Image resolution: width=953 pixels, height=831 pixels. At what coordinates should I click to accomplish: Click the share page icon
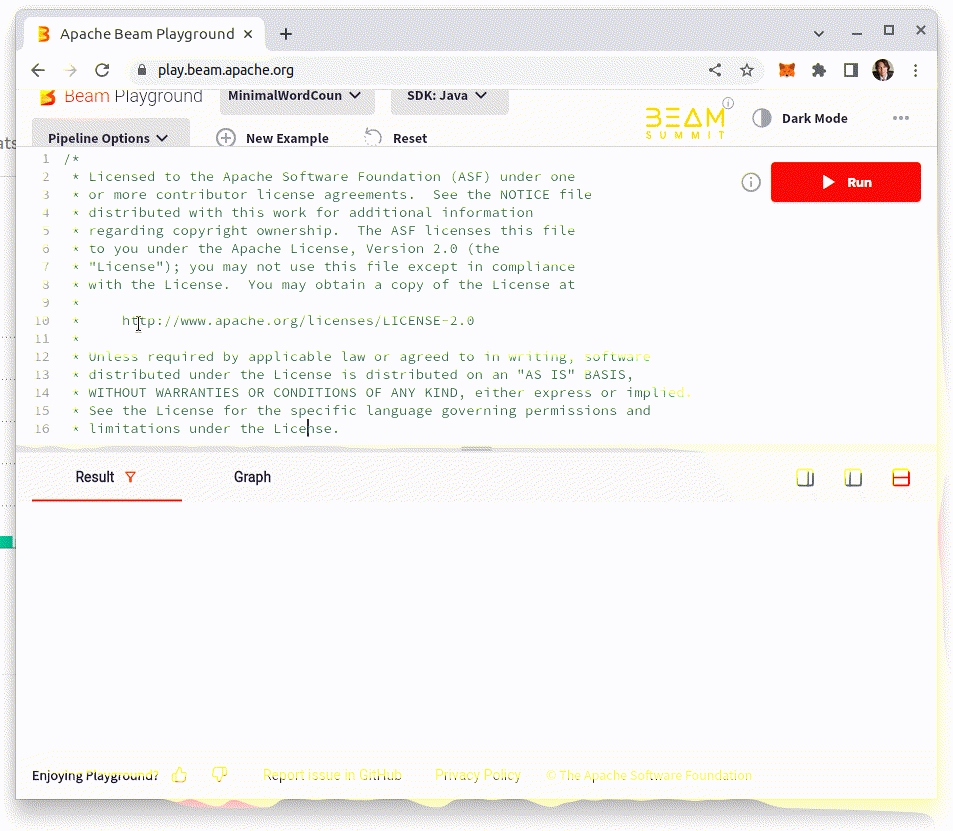pos(715,71)
